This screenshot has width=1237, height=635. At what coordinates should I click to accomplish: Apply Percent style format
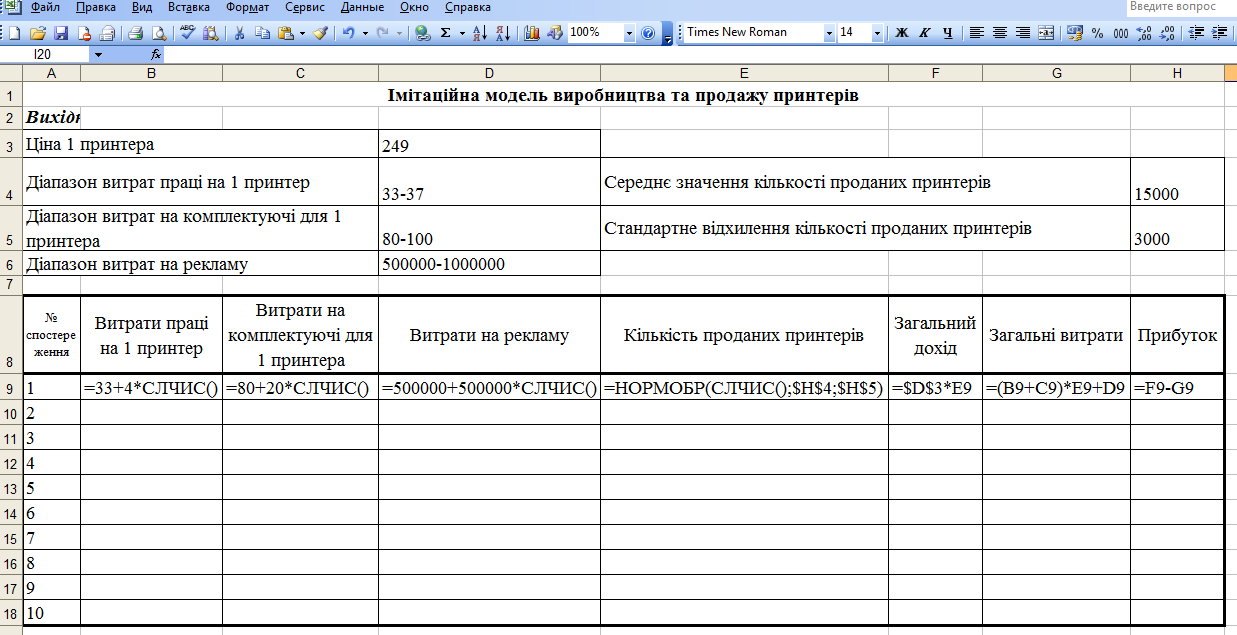[x=1098, y=32]
